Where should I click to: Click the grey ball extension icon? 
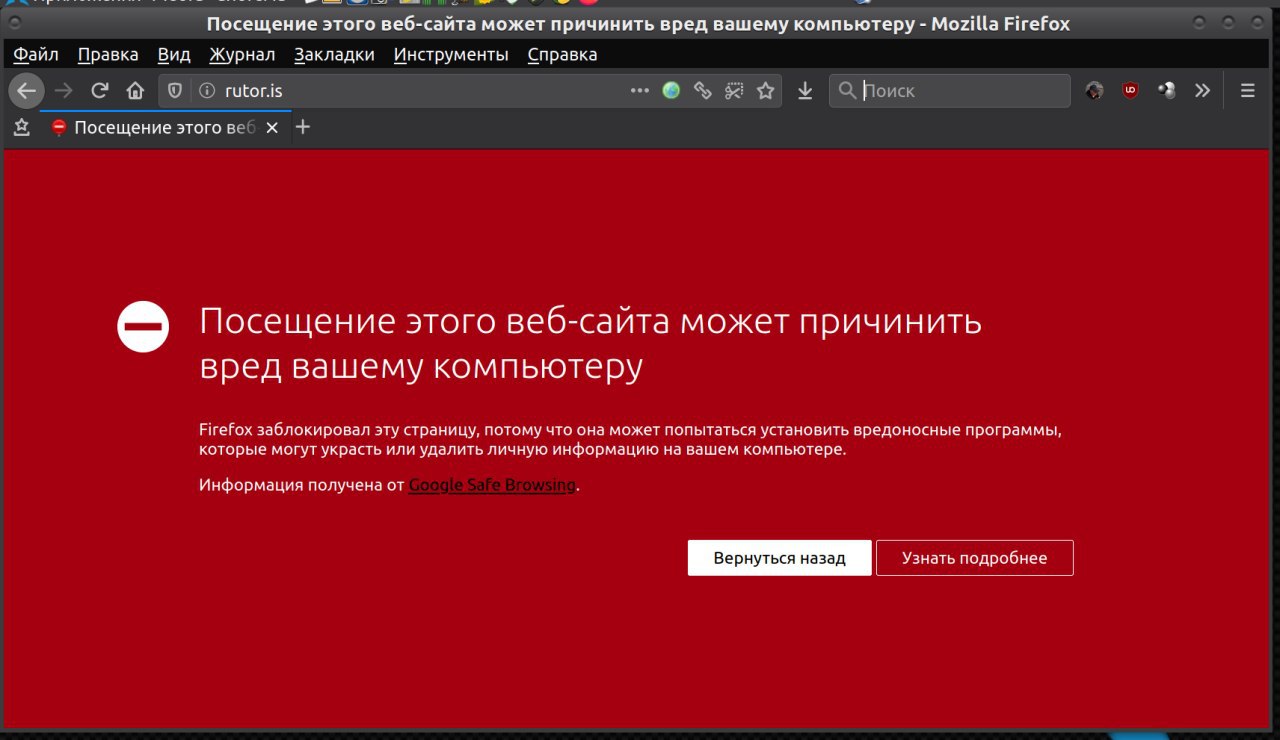(1166, 91)
